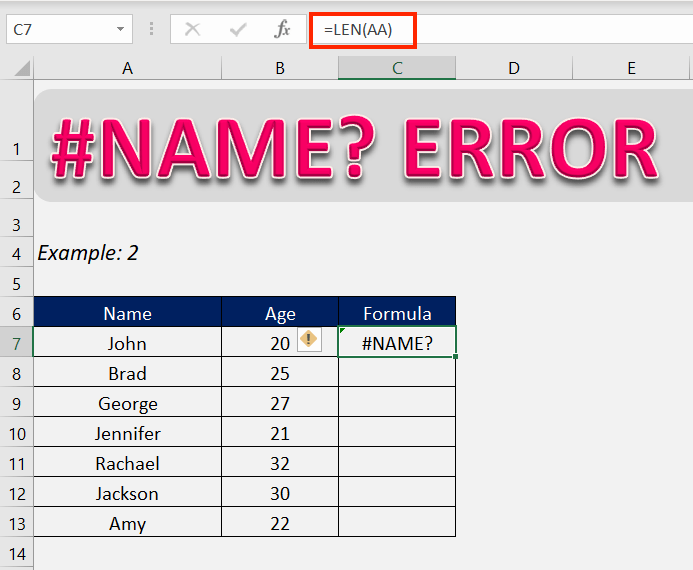This screenshot has width=693, height=570.
Task: Select the cell containing "Rachael"
Action: tap(127, 462)
